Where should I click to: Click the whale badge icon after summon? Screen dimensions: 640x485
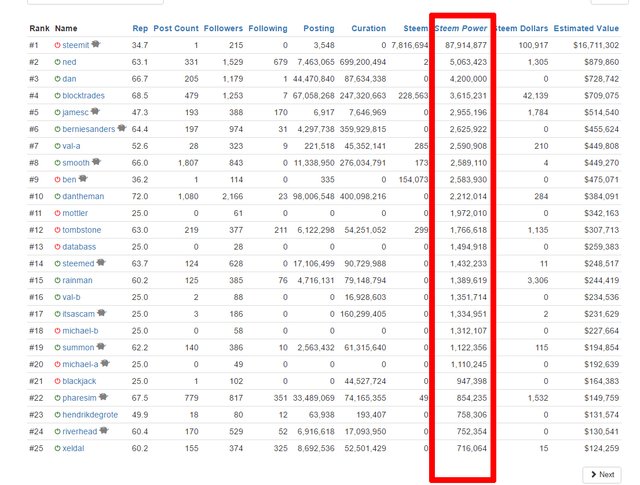(101, 347)
